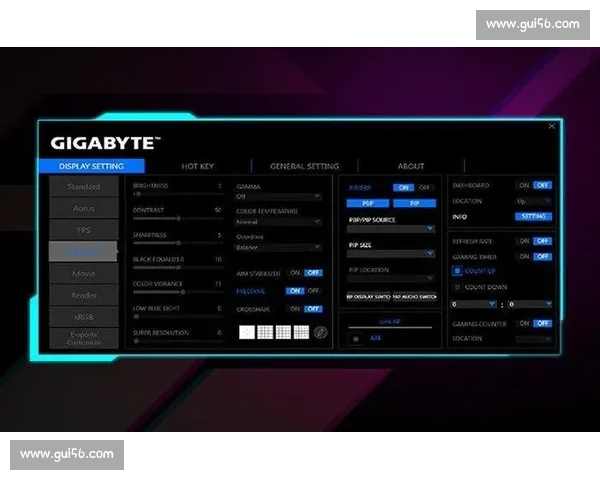Set FreeSync to ON

click(295, 291)
